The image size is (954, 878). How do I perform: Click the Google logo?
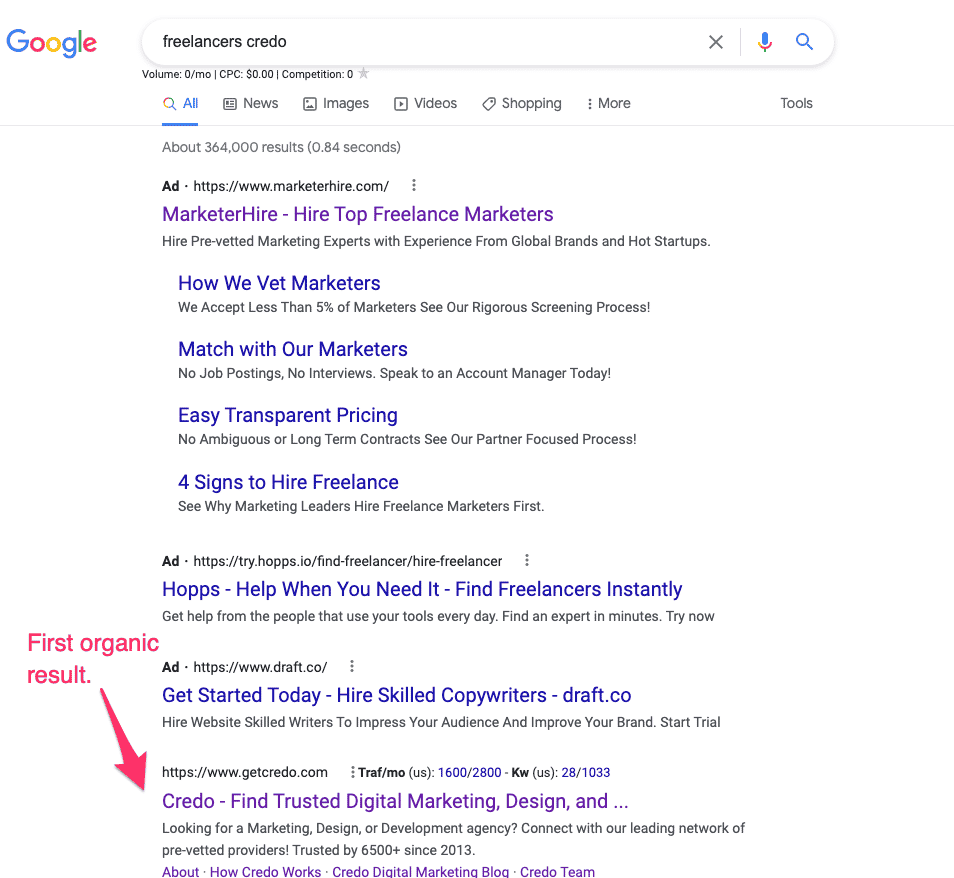[52, 43]
